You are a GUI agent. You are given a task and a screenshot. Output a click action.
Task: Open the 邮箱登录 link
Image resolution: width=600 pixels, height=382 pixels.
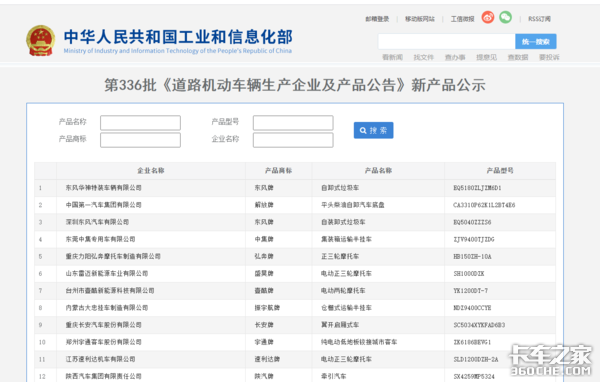(x=377, y=19)
